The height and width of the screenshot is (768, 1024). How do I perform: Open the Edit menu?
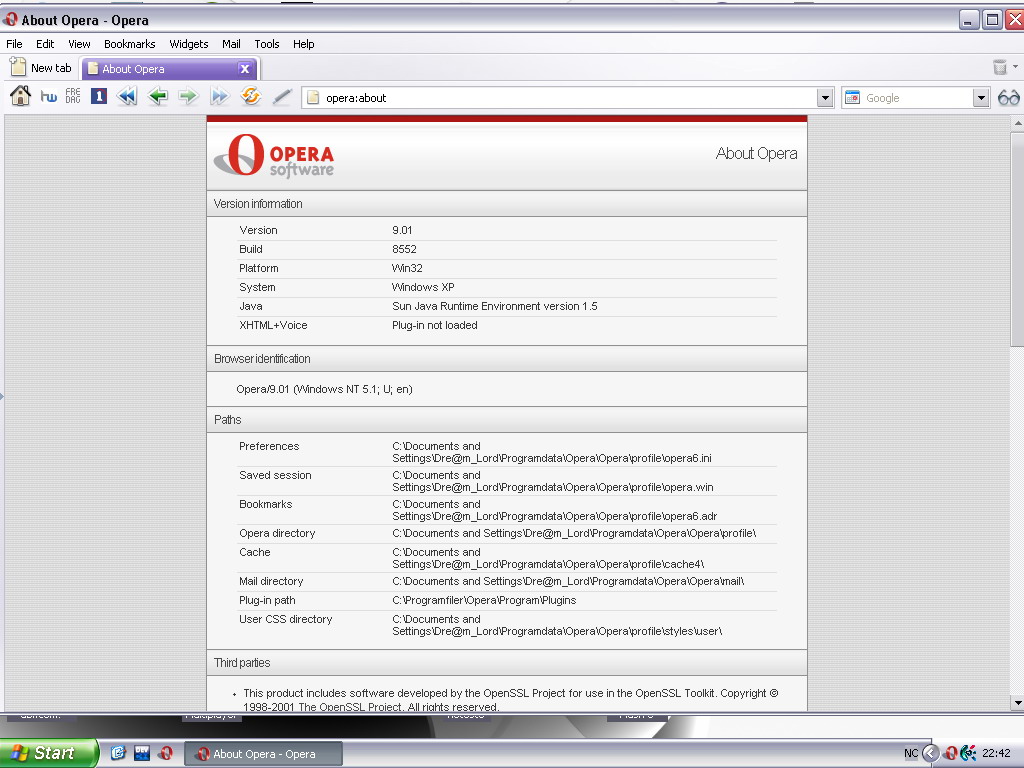(x=45, y=44)
